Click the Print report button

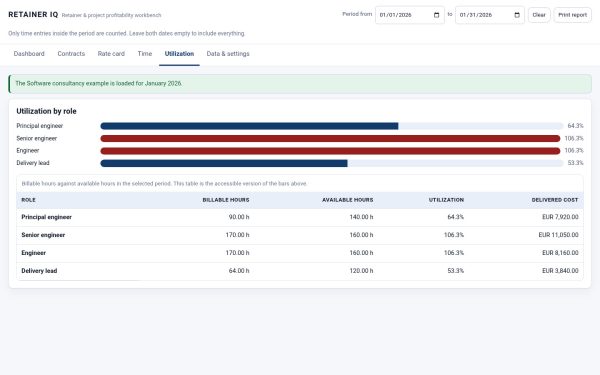coord(572,15)
